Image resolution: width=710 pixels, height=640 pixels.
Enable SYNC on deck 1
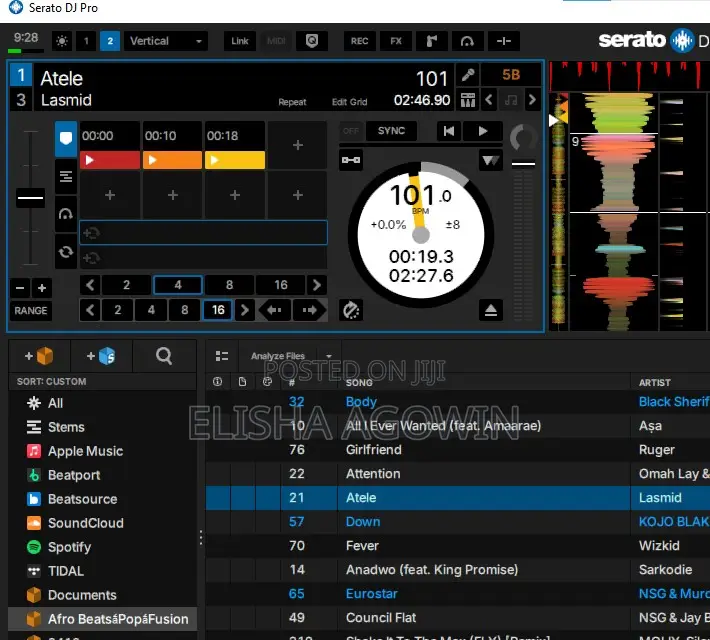(391, 131)
